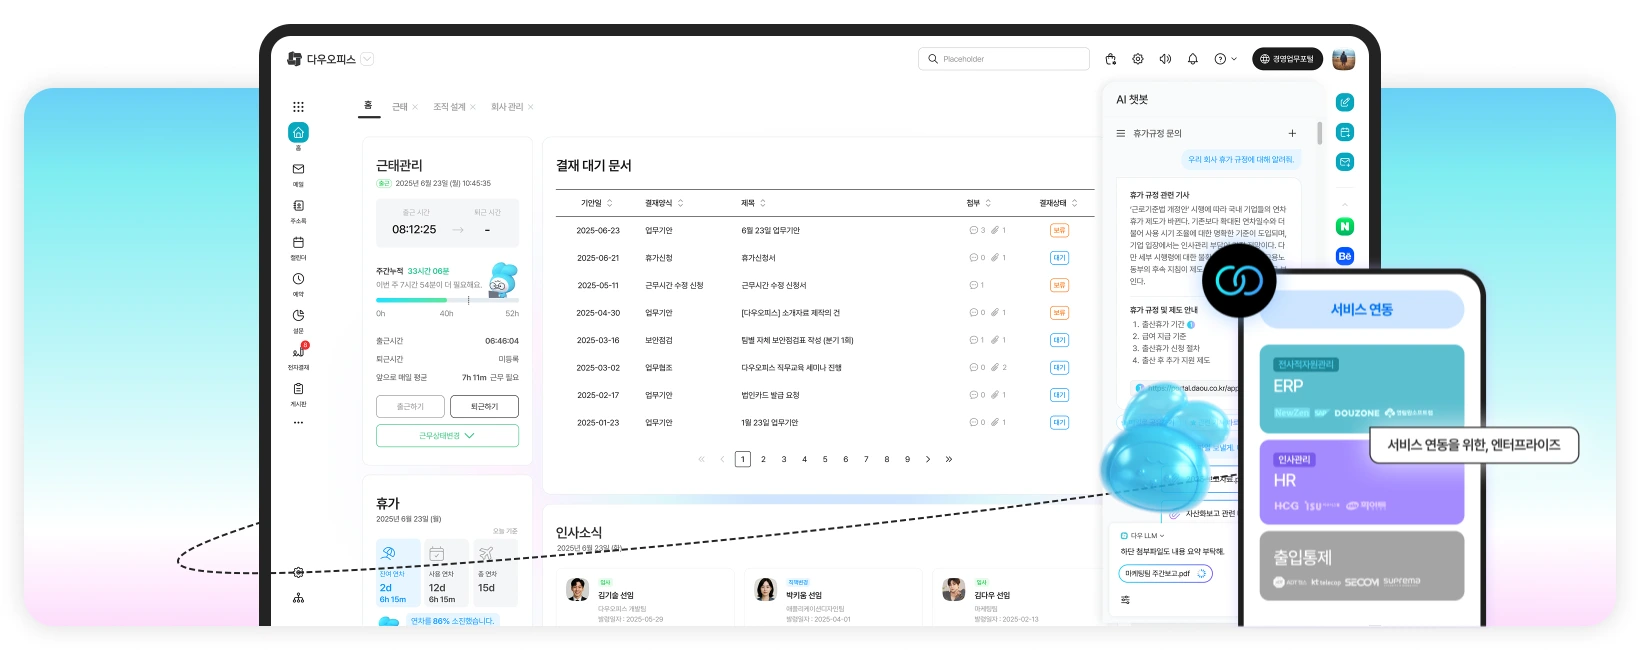
Task: Open the organization chart icon in sidebar
Action: click(298, 598)
